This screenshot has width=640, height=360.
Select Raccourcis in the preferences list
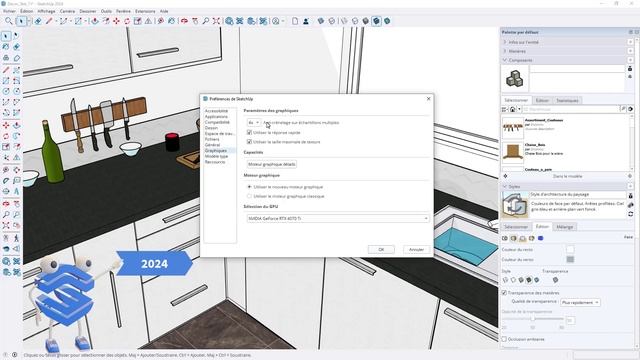tap(215, 162)
